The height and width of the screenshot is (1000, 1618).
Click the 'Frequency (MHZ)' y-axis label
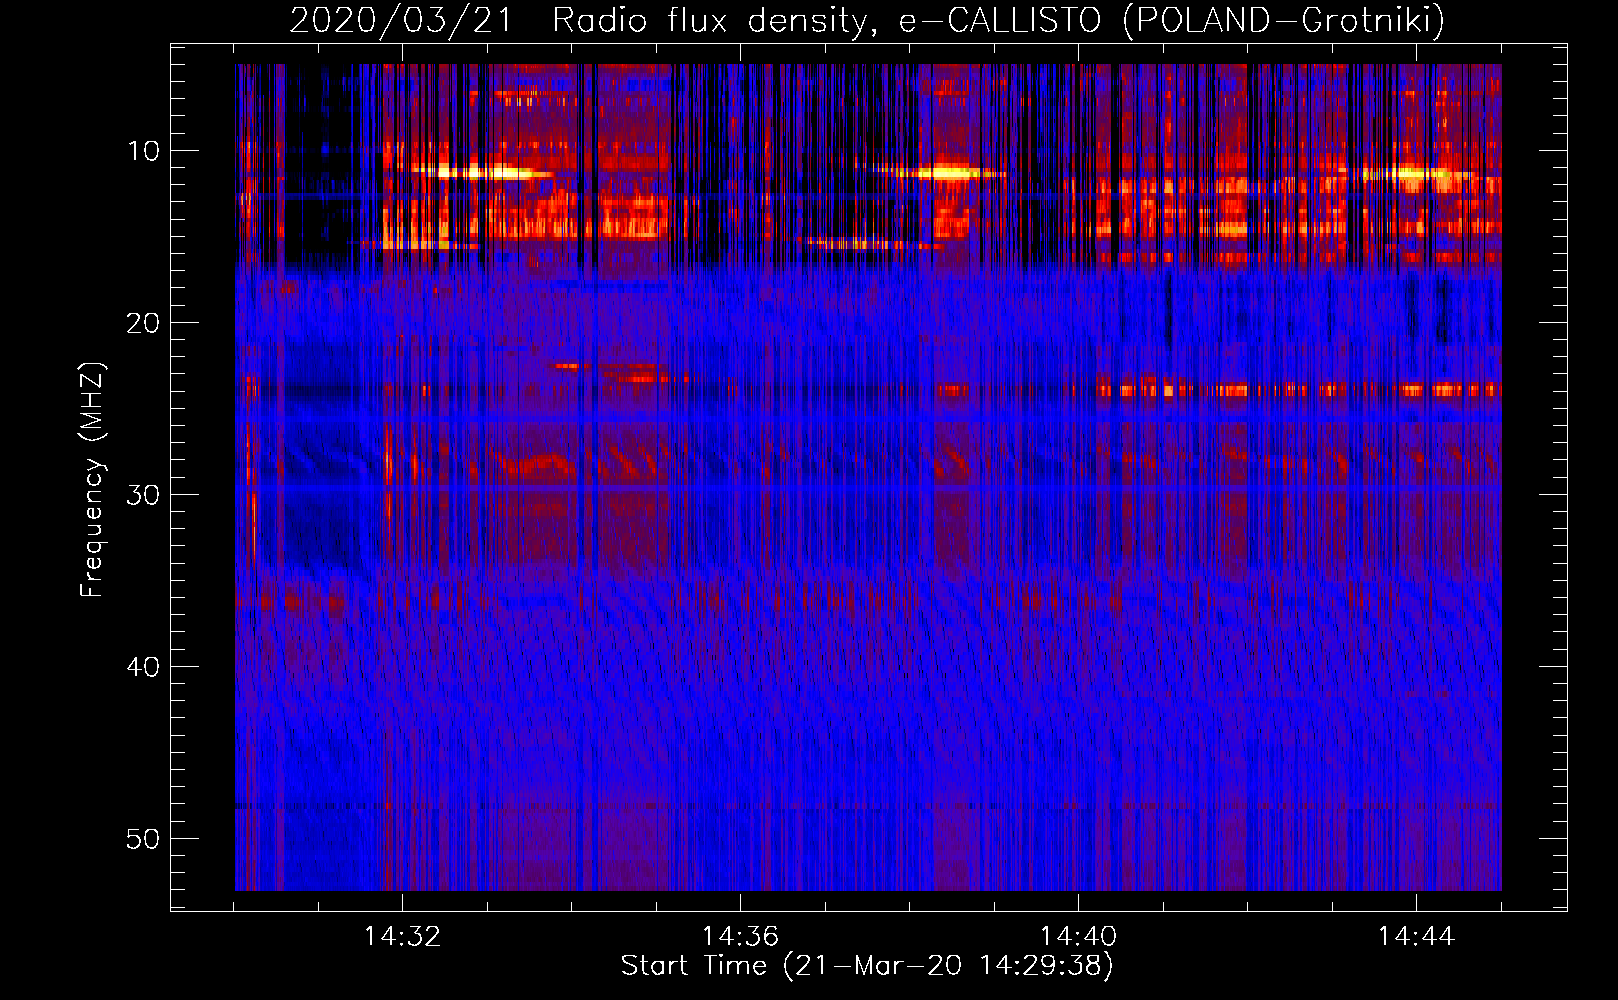(x=92, y=480)
